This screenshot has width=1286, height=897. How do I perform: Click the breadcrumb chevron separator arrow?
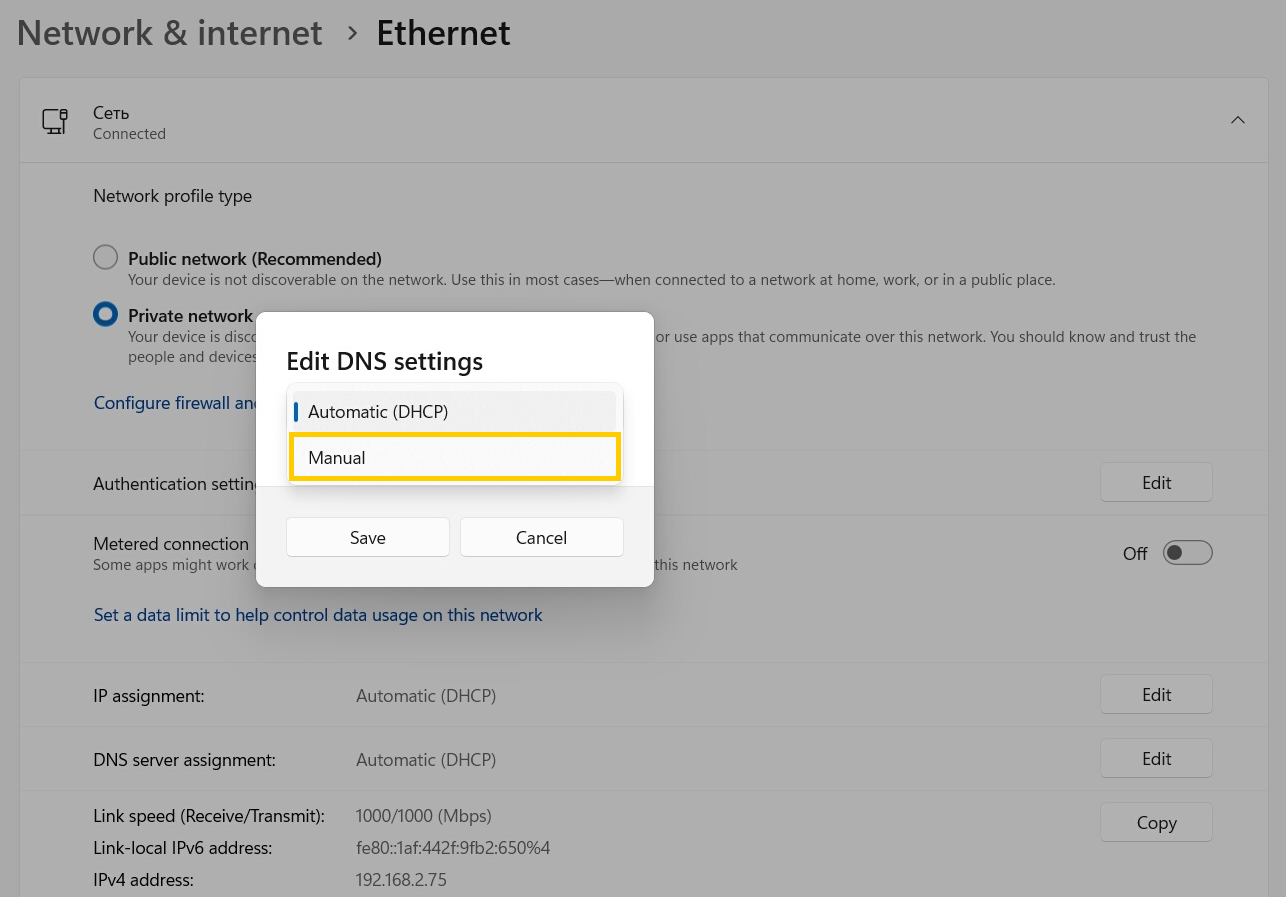pyautogui.click(x=351, y=33)
